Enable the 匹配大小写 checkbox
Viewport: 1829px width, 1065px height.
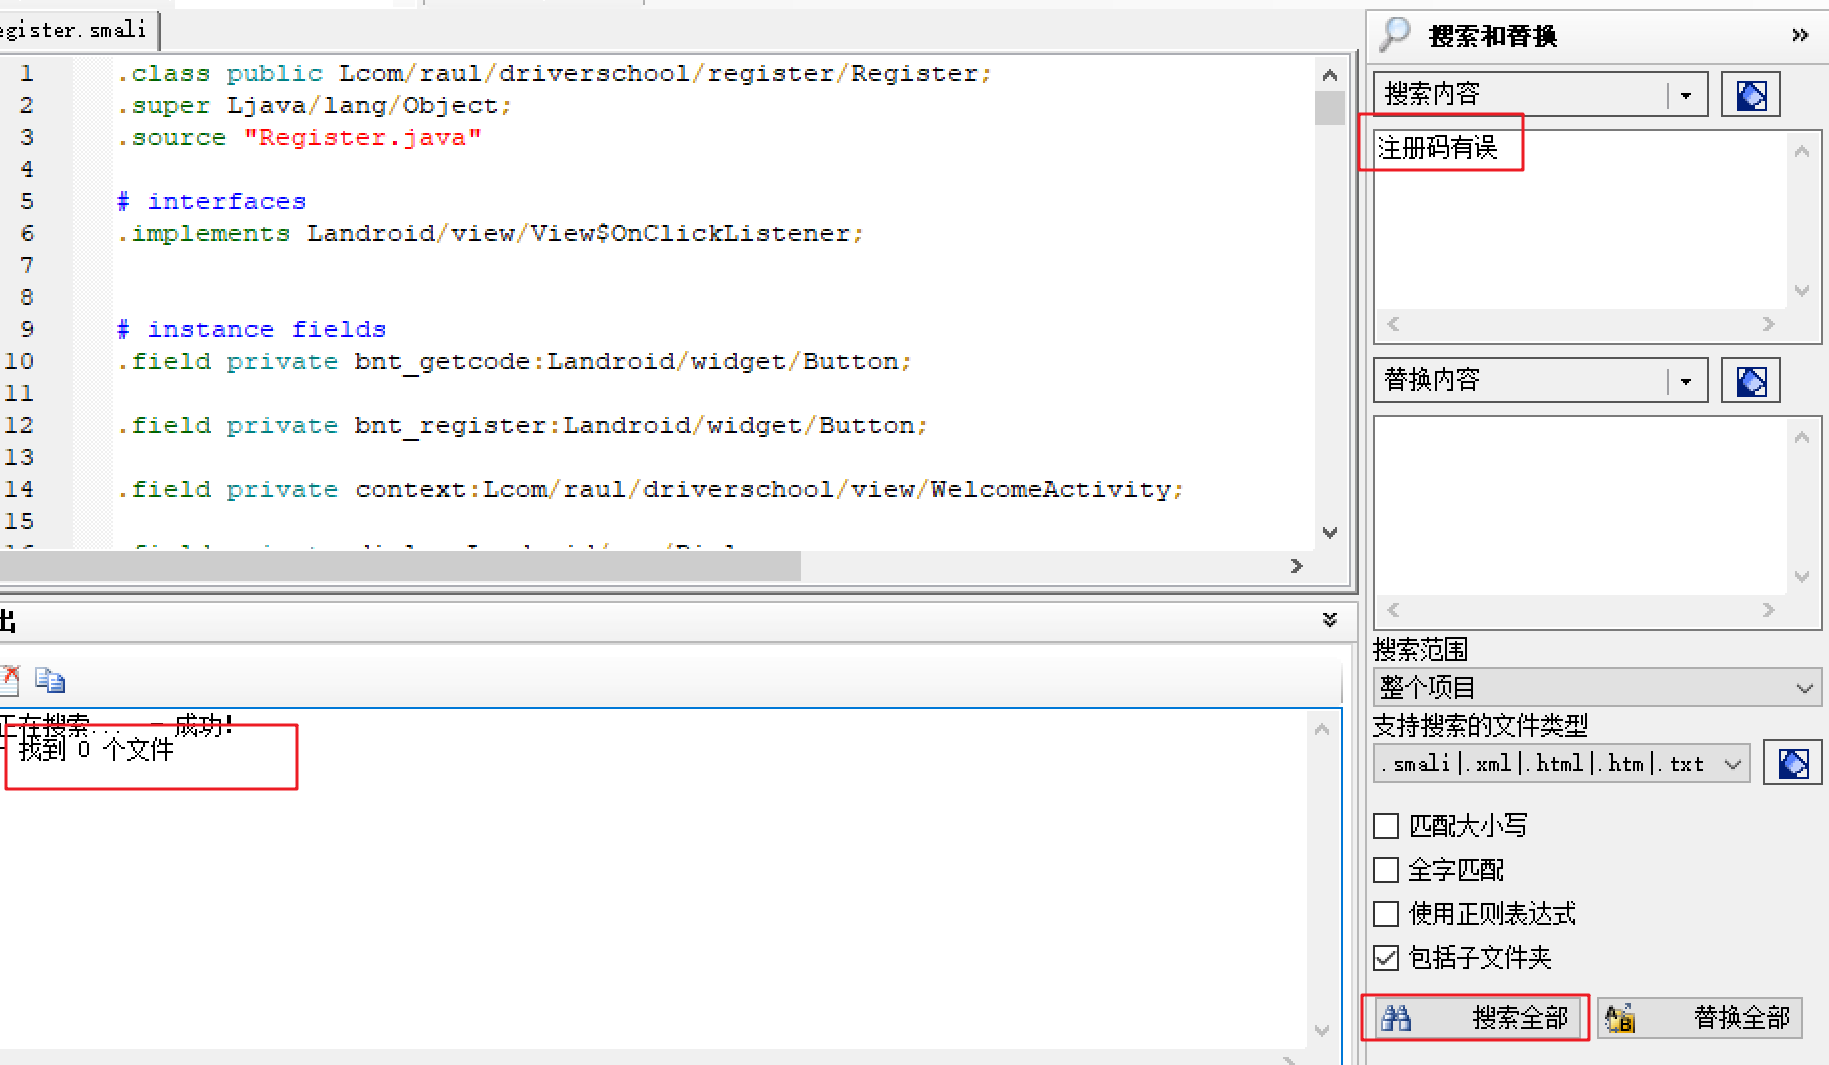[x=1386, y=826]
